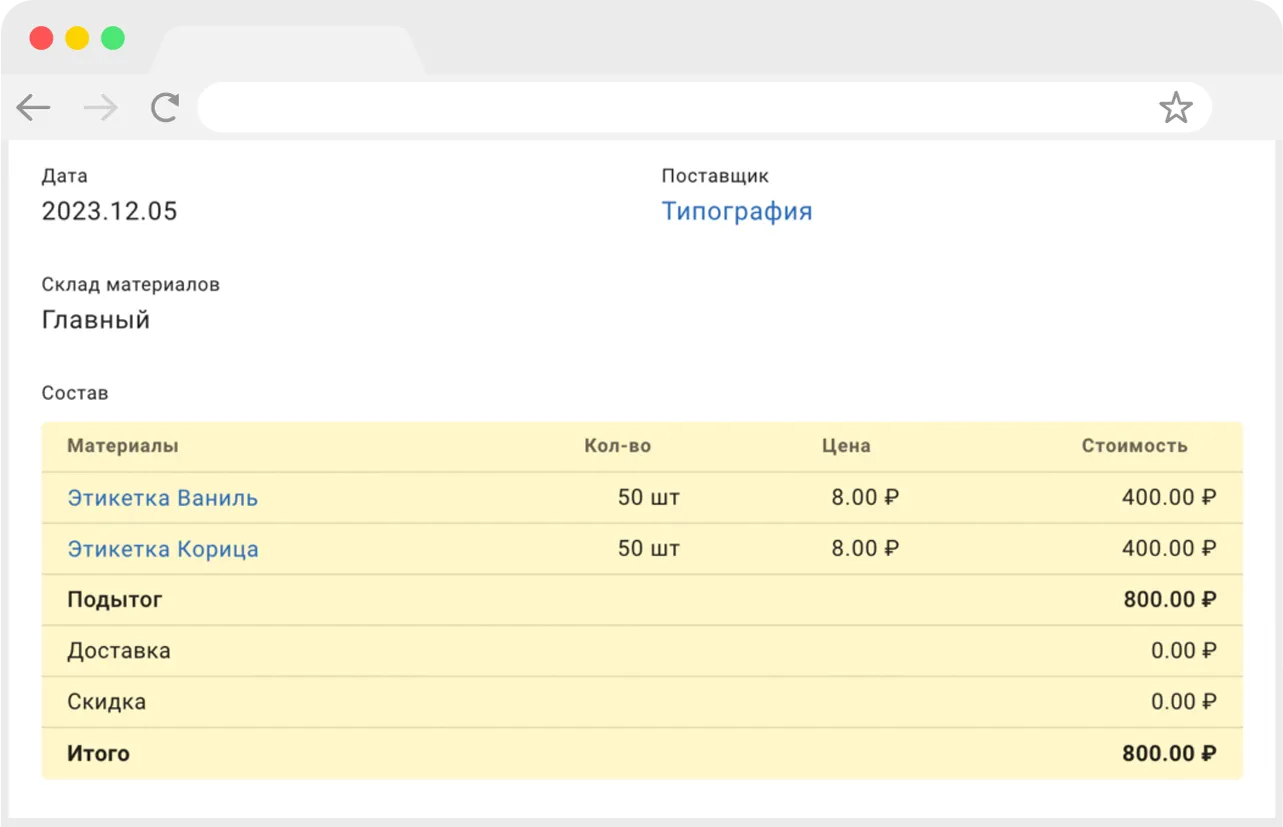Viewport: 1283px width, 827px height.
Task: Click the red close window dot
Action: tap(41, 39)
